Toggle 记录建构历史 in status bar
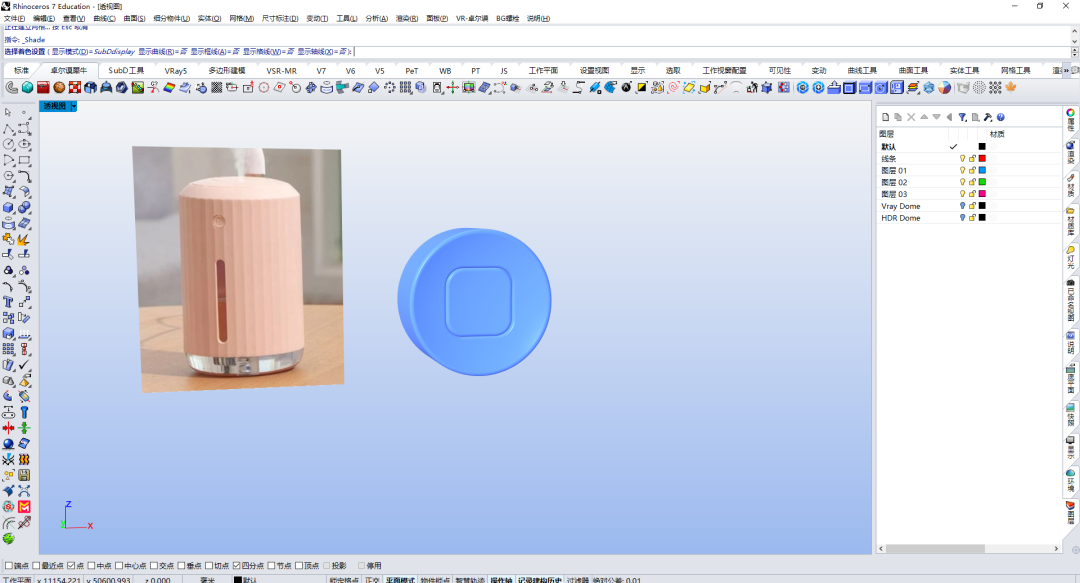Viewport: 1080px width, 583px height. click(x=540, y=580)
